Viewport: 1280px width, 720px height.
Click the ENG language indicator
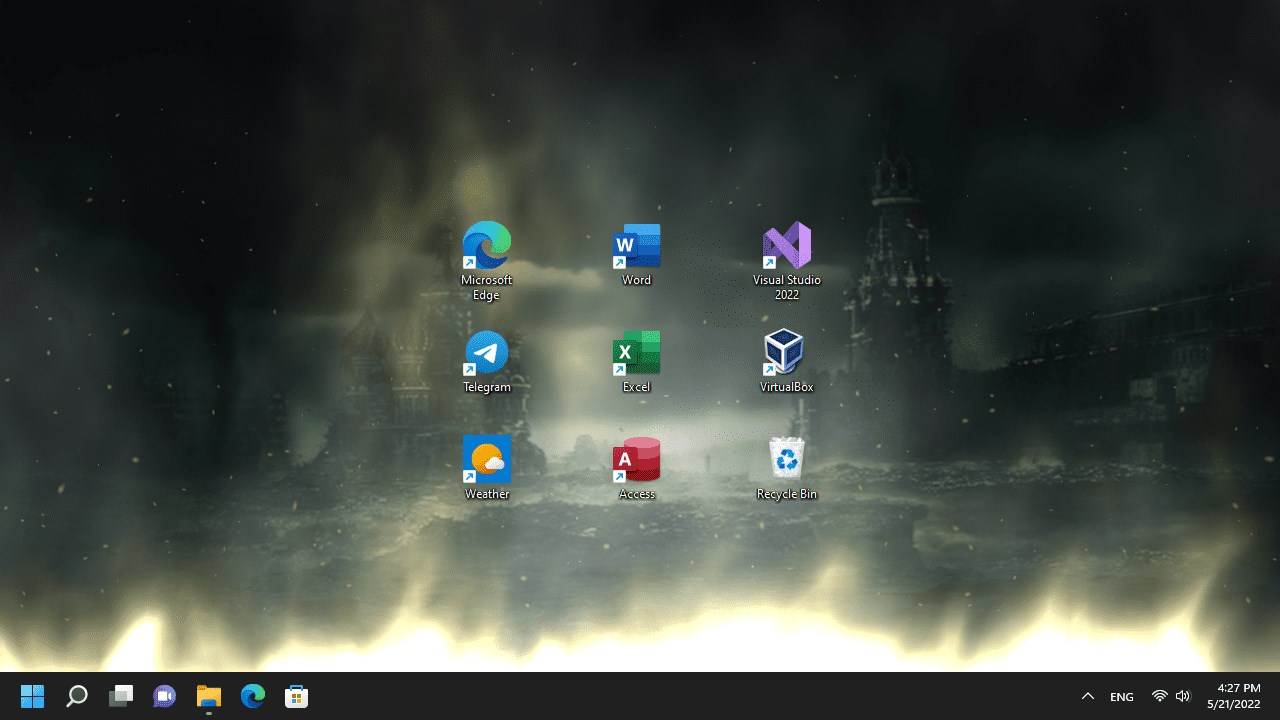click(1122, 696)
